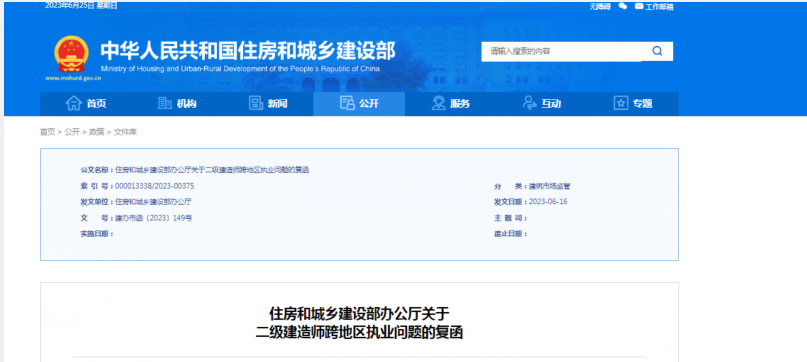This screenshot has width=807, height=362.
Task: Click the site title 中华人民共和国住房和城乡建设部
Action: (248, 50)
